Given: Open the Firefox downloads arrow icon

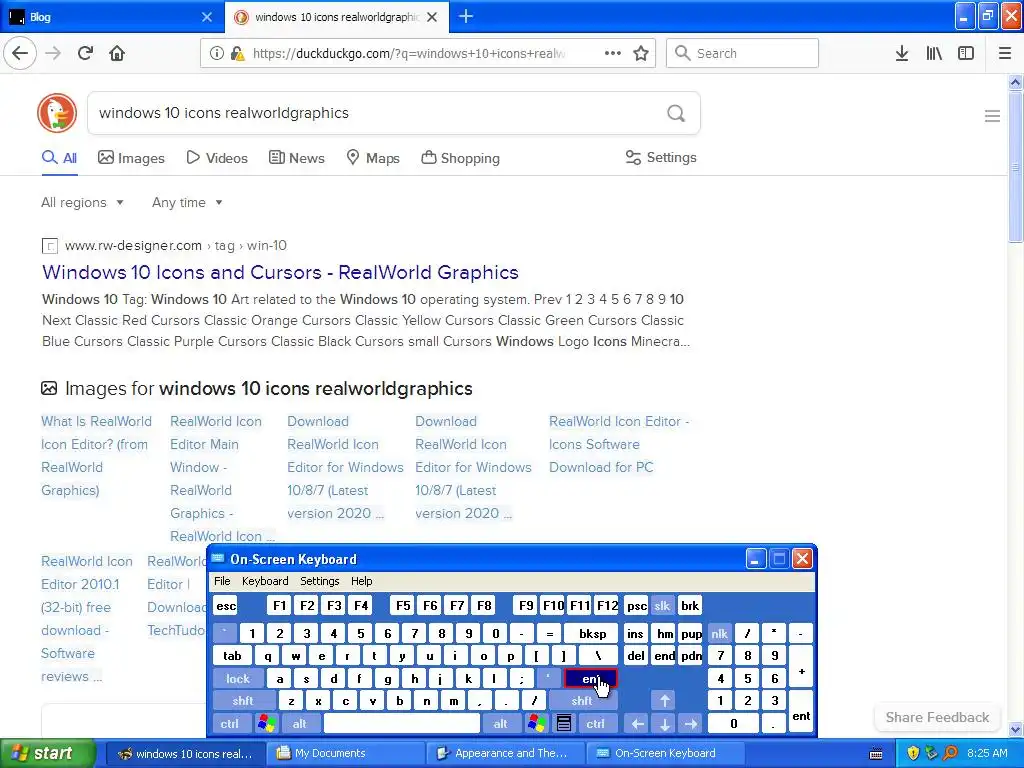Looking at the screenshot, I should coord(902,53).
